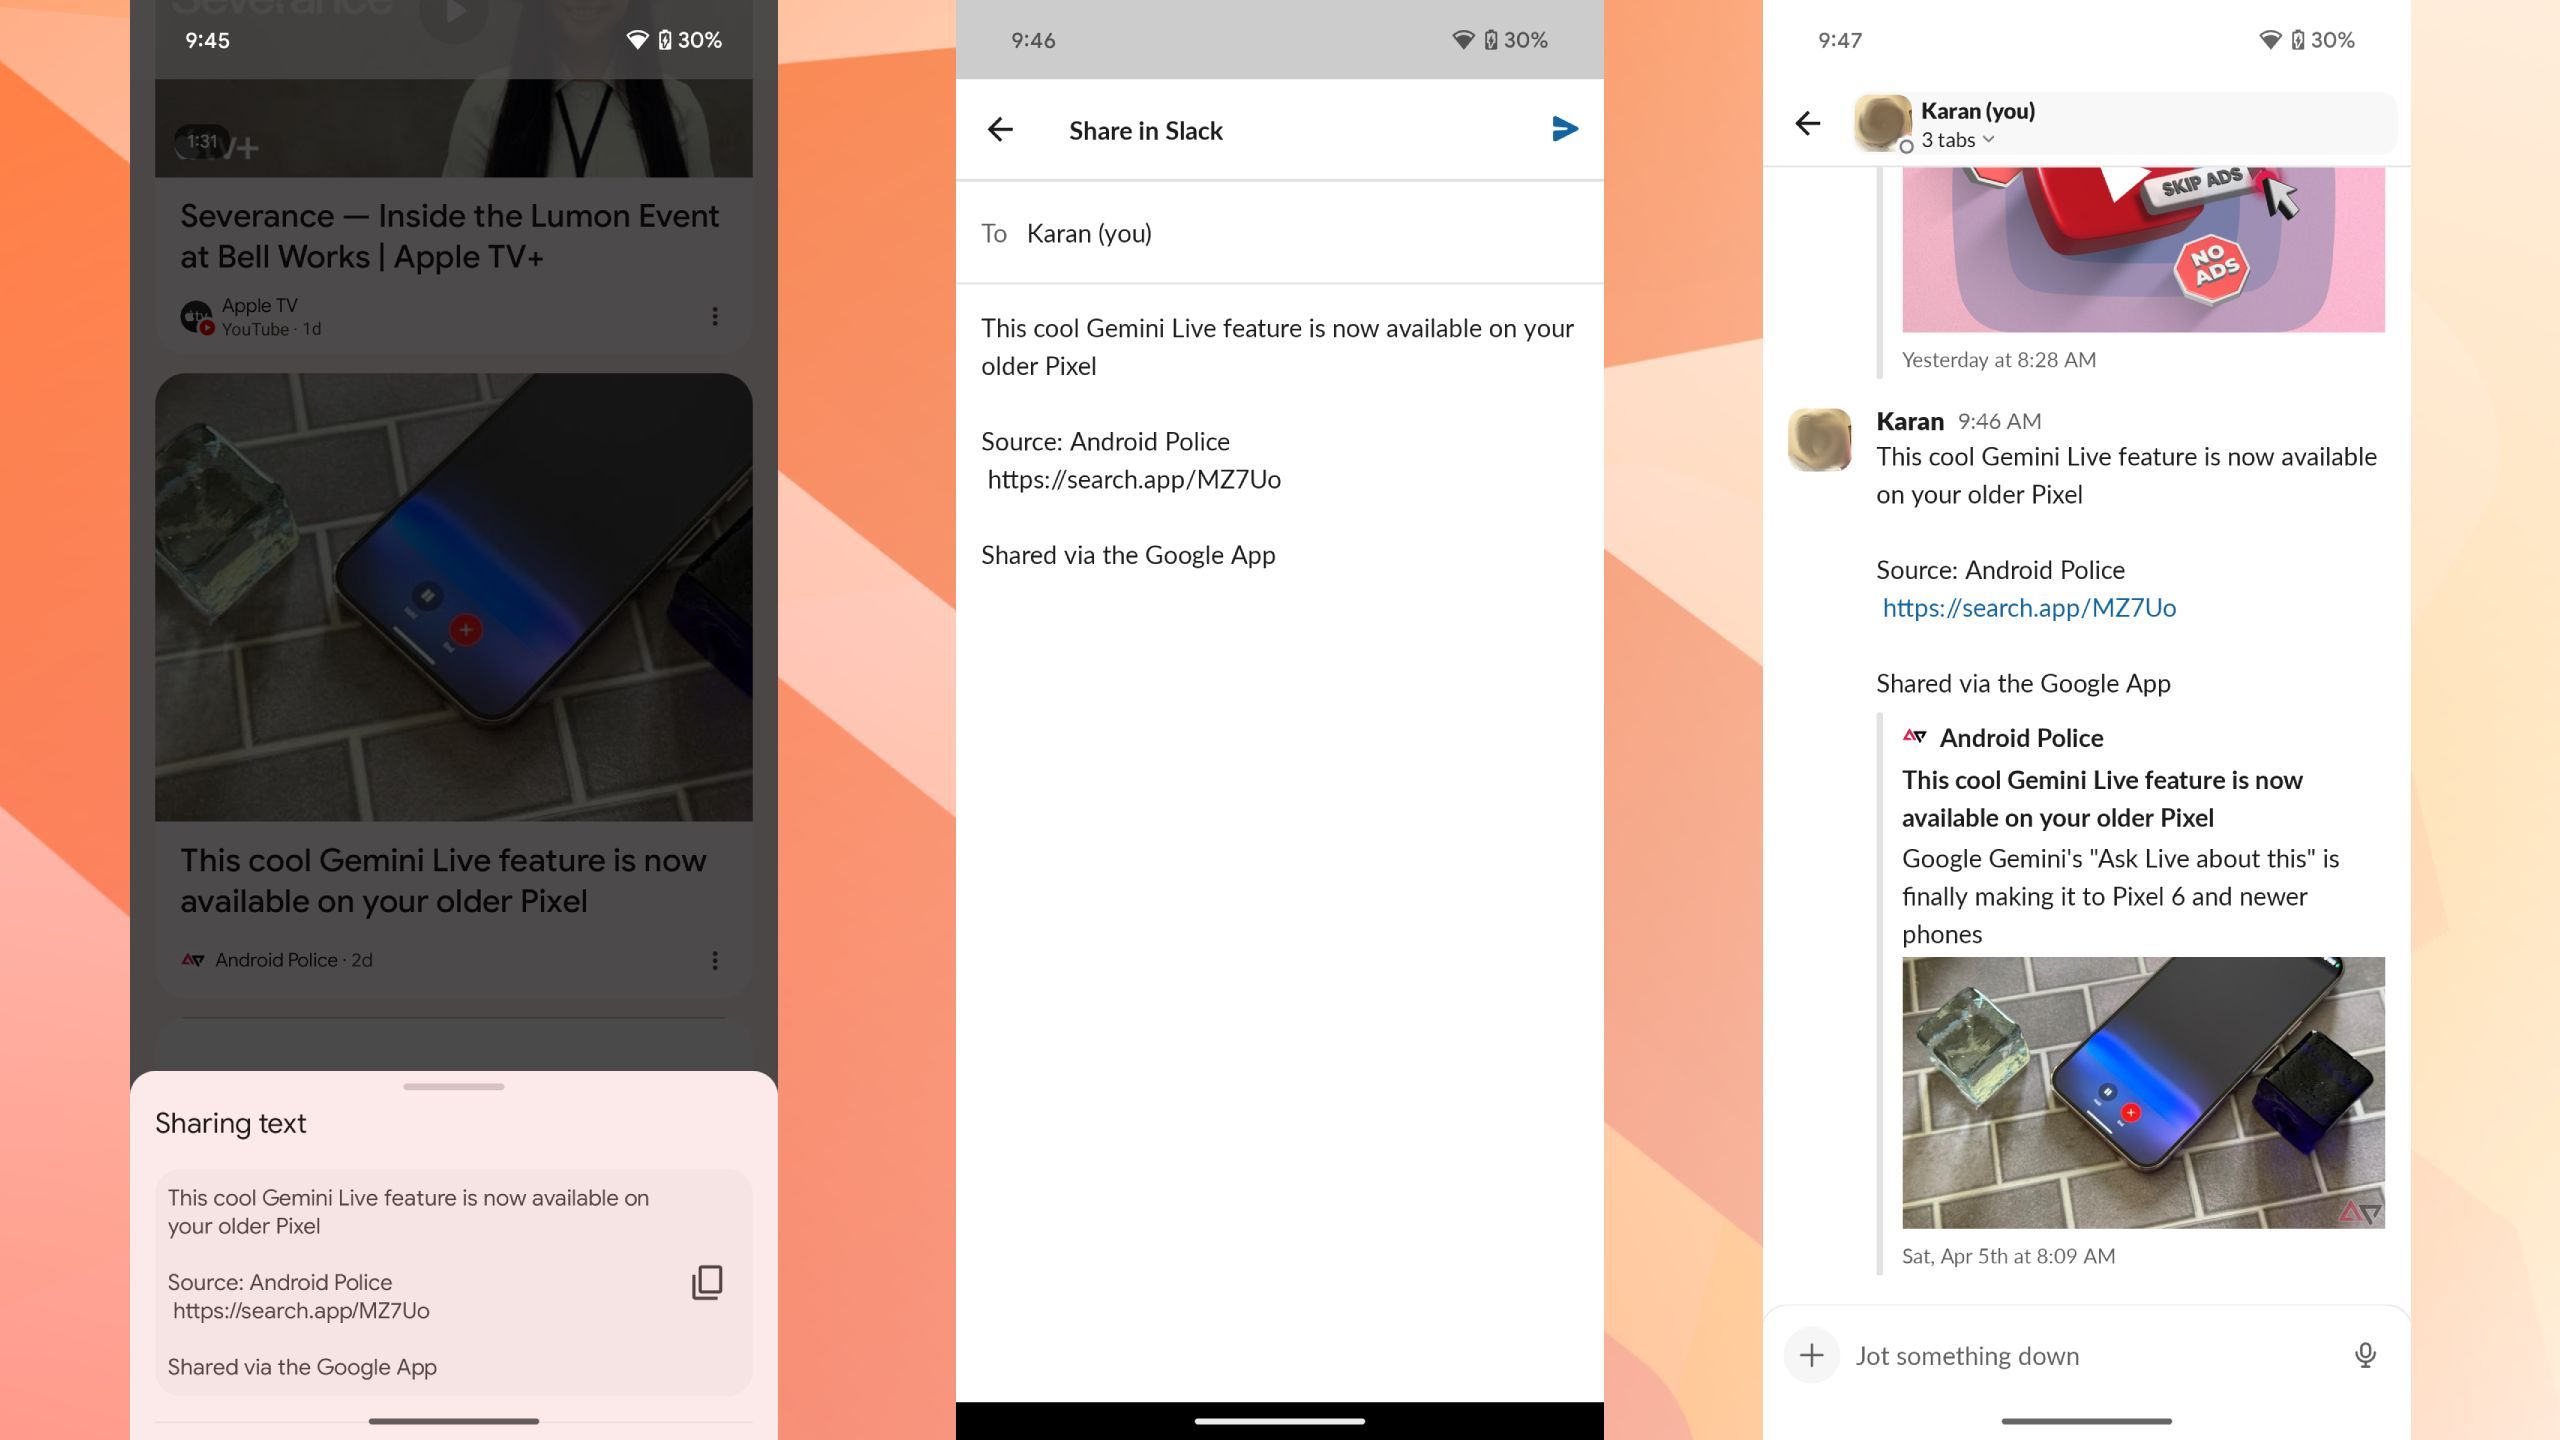Open attachment plus button in message bar
The image size is (2560, 1440).
(1811, 1355)
